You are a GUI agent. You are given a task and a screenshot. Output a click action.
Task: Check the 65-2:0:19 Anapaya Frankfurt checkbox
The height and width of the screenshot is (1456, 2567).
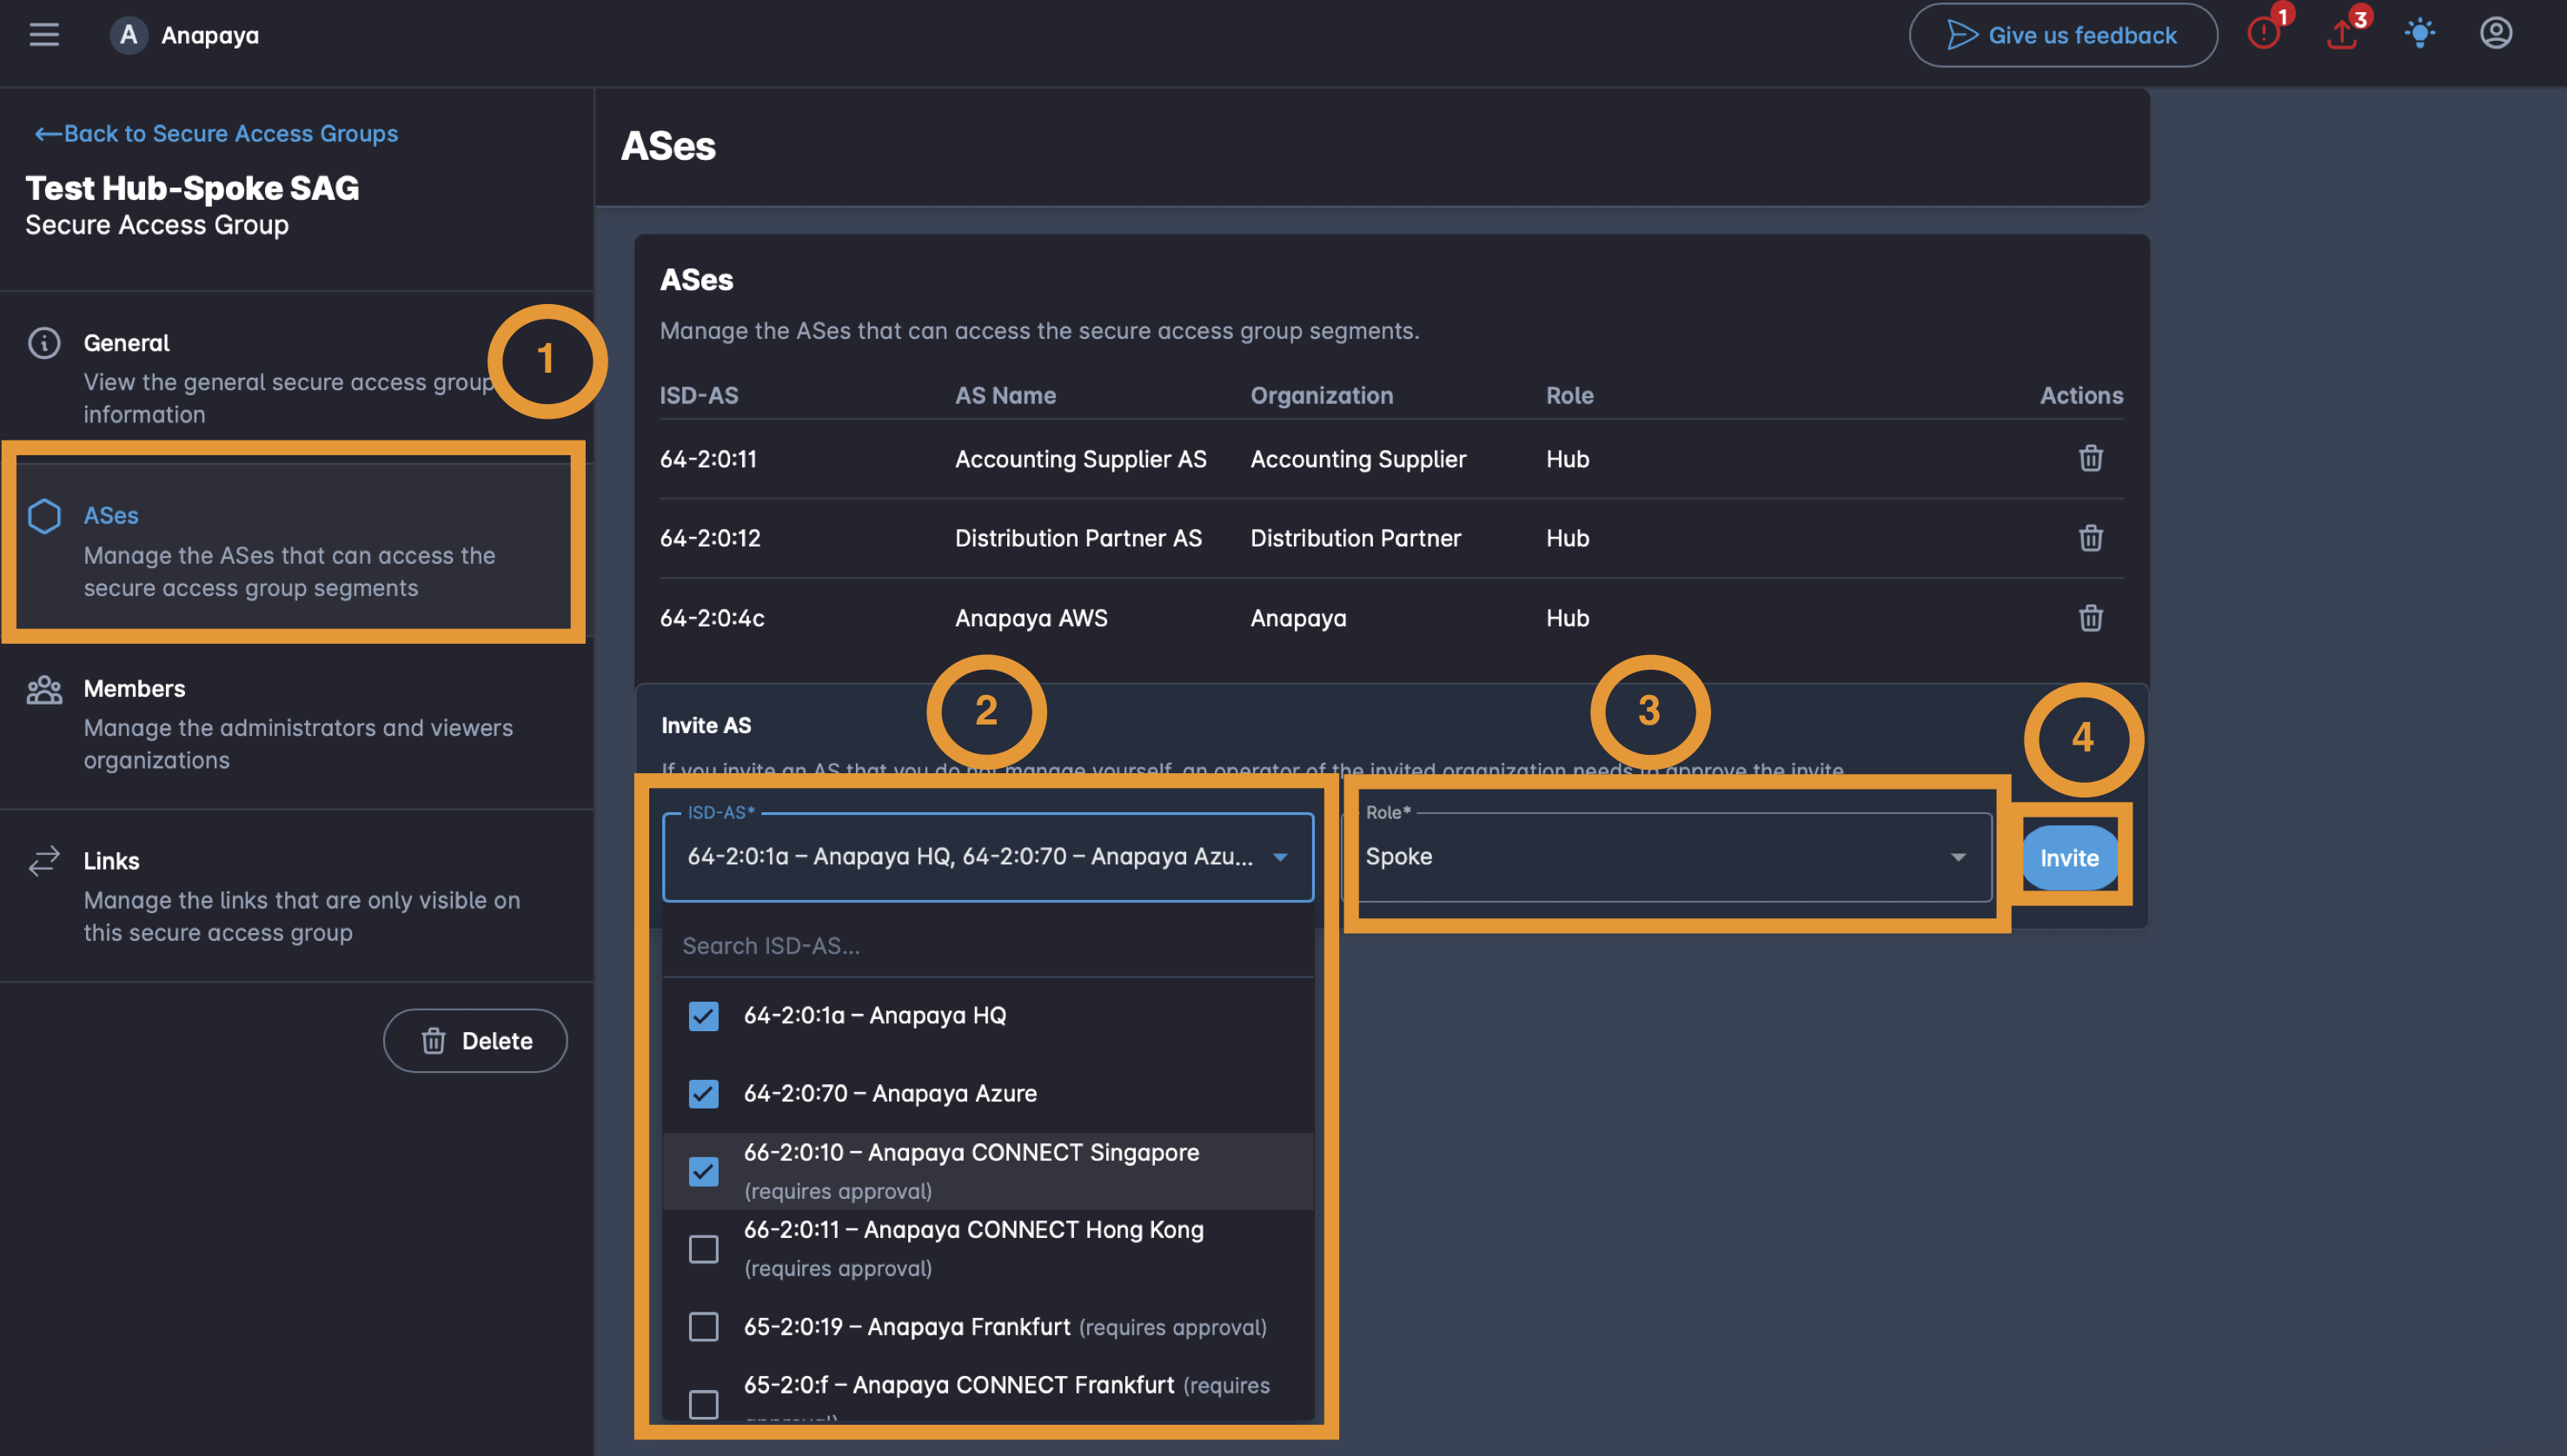703,1327
